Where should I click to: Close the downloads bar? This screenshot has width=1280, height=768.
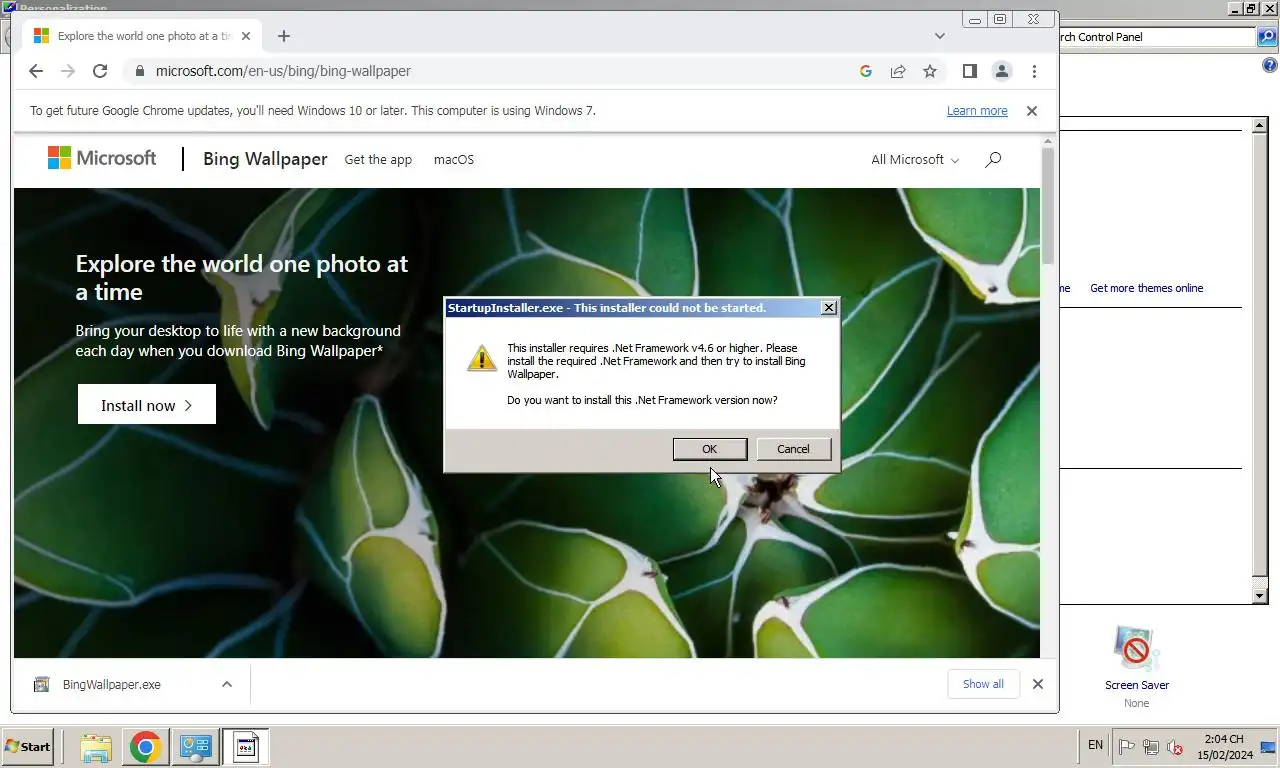(1038, 684)
